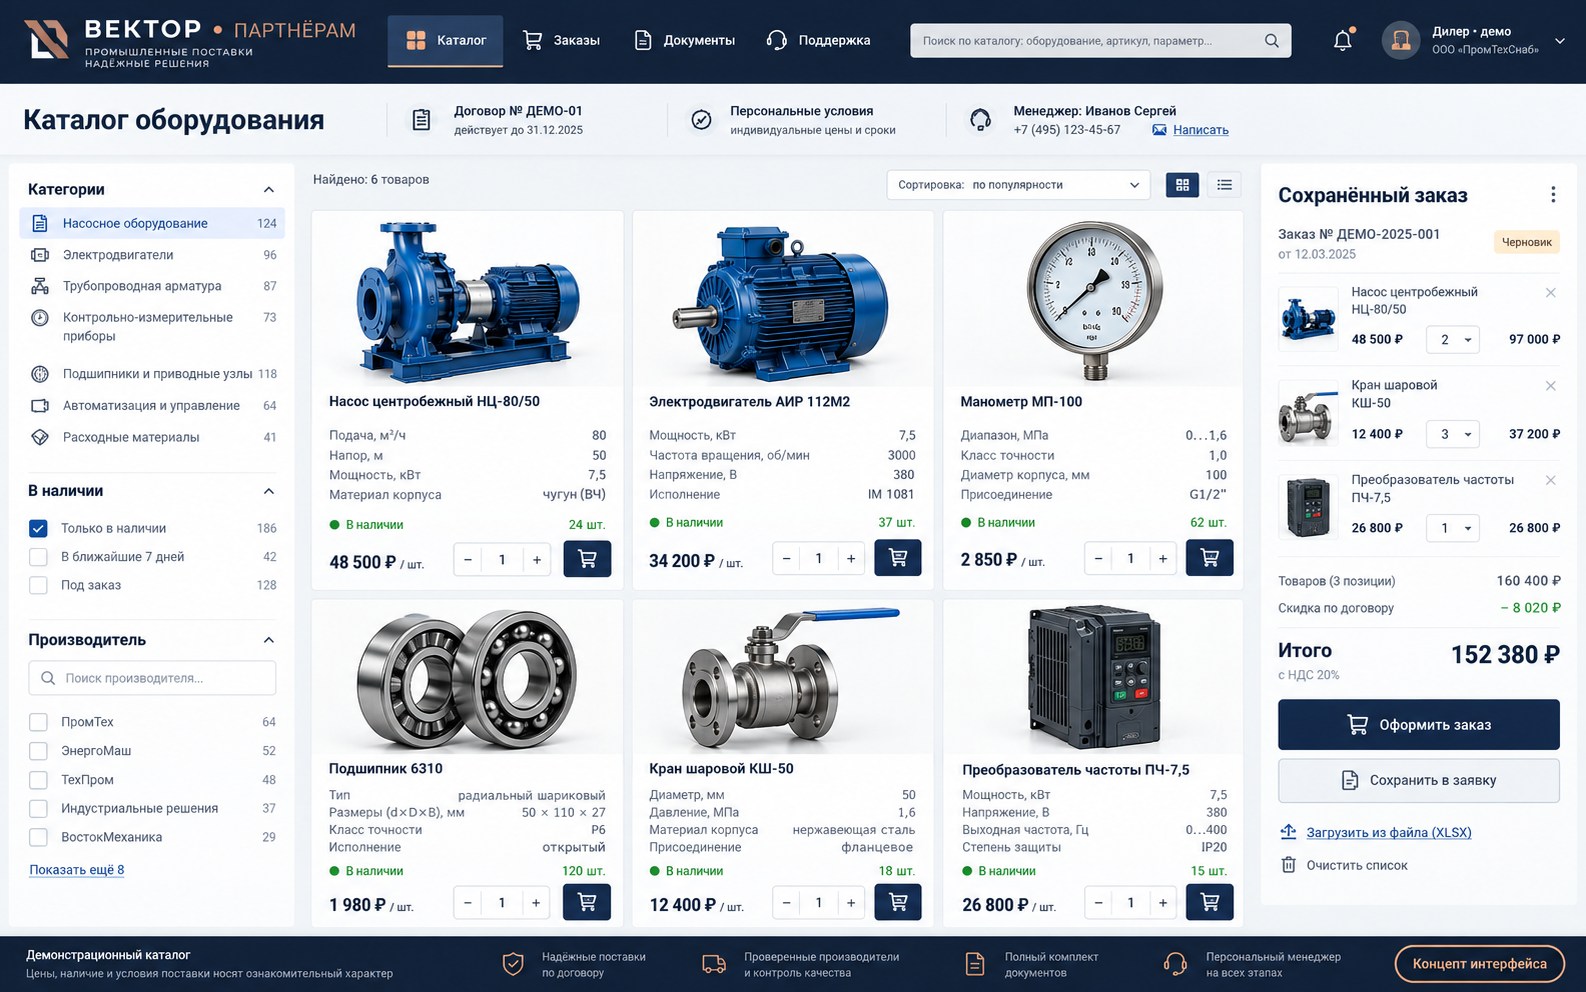Open notifications bell
The height and width of the screenshot is (992, 1586).
click(1343, 41)
